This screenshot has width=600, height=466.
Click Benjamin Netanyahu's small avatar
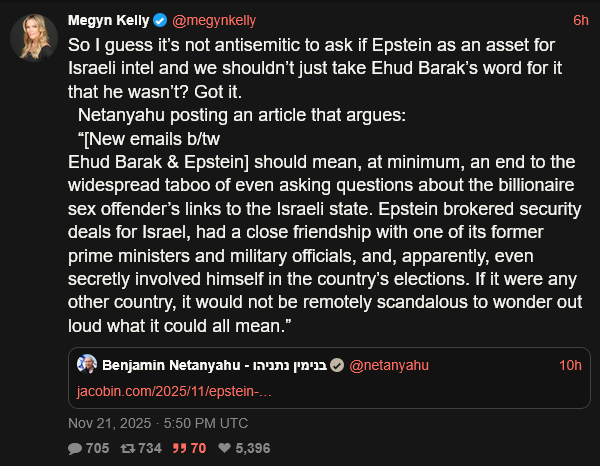coord(87,365)
